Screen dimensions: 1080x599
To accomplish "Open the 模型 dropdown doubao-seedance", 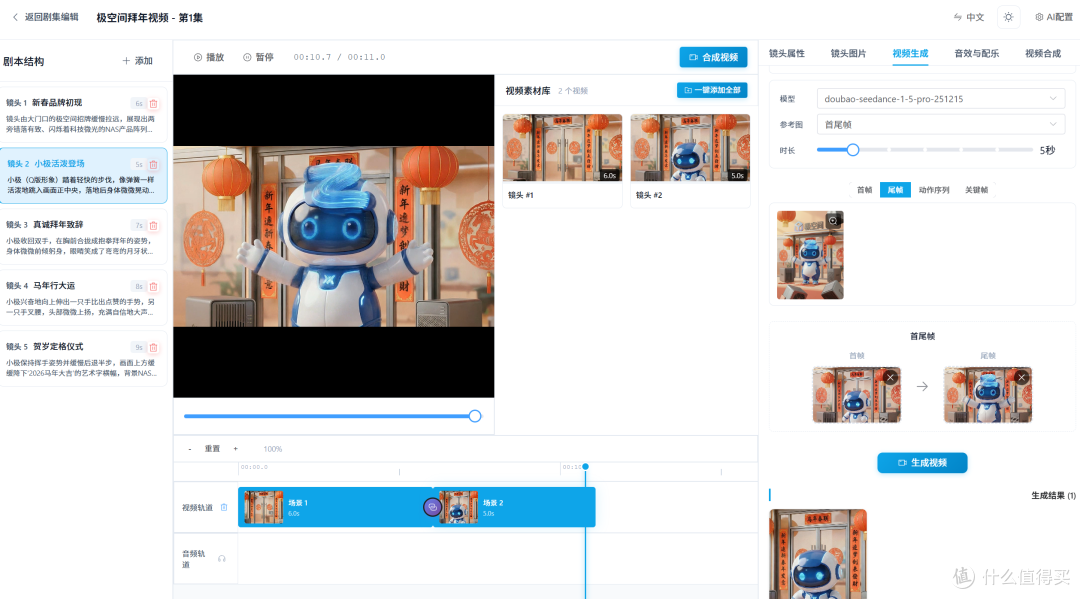I will [940, 98].
